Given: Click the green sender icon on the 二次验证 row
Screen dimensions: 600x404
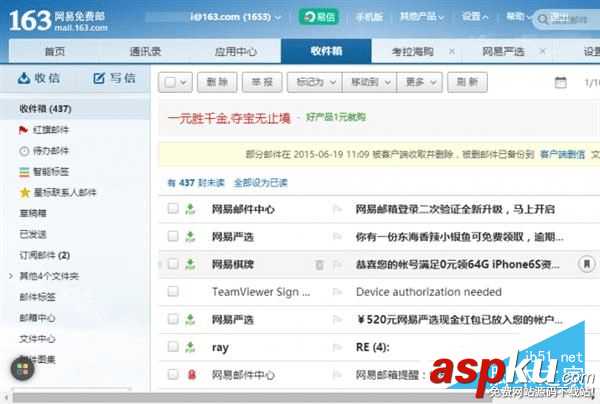Looking at the screenshot, I should coord(190,209).
